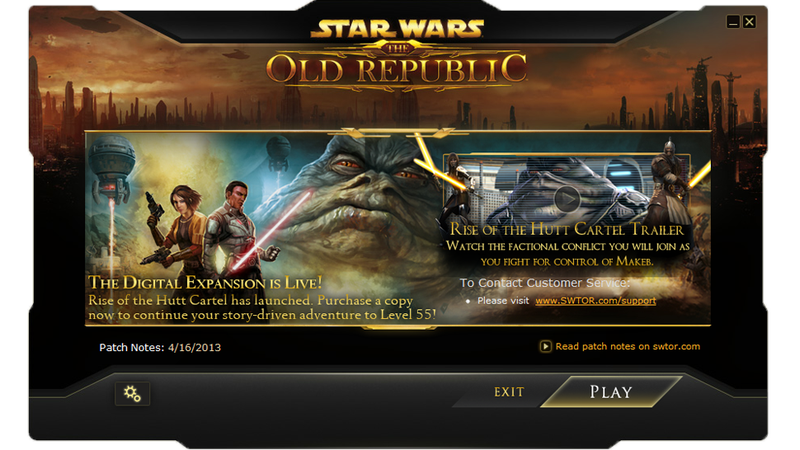Select the To Contact Customer Service heading

(544, 283)
